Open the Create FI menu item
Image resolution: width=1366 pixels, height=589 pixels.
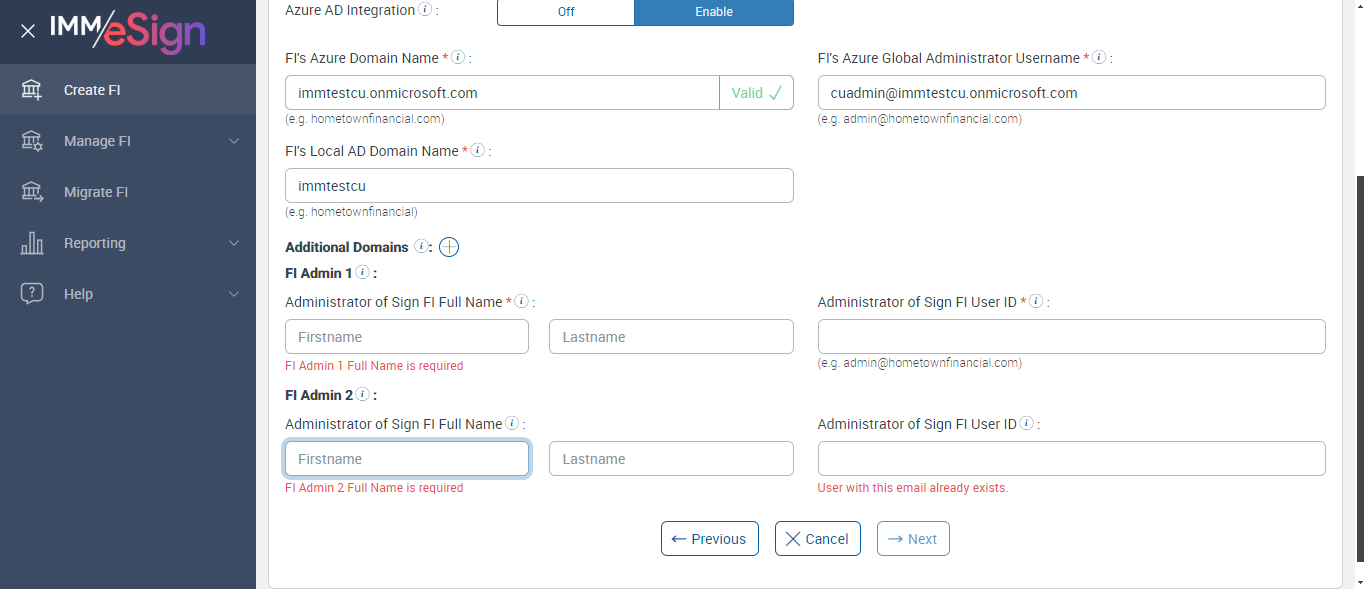coord(92,90)
